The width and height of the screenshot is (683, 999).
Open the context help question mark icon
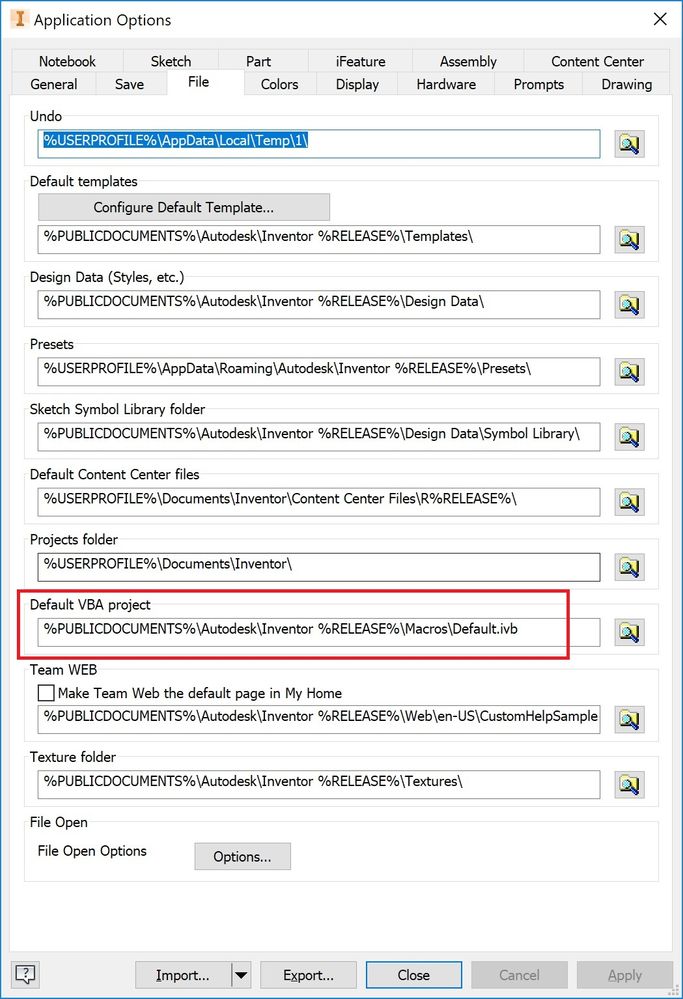click(x=25, y=974)
